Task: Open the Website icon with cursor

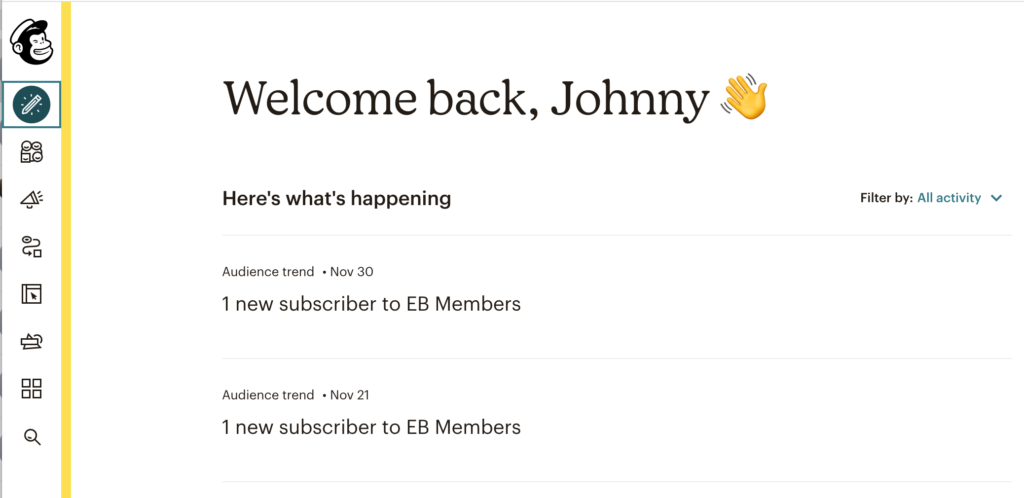Action: click(x=31, y=294)
